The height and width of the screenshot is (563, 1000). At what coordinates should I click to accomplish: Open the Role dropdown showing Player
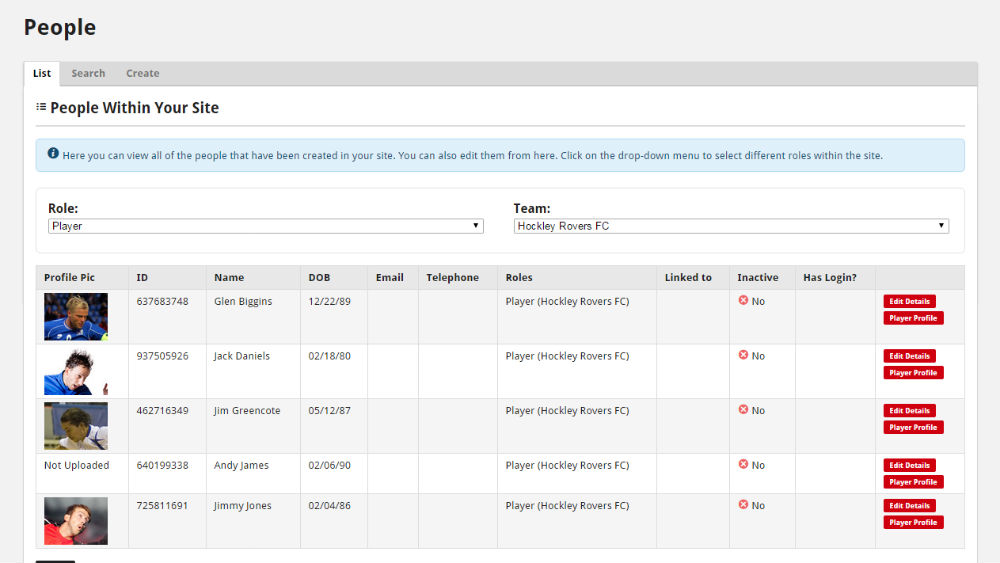265,226
